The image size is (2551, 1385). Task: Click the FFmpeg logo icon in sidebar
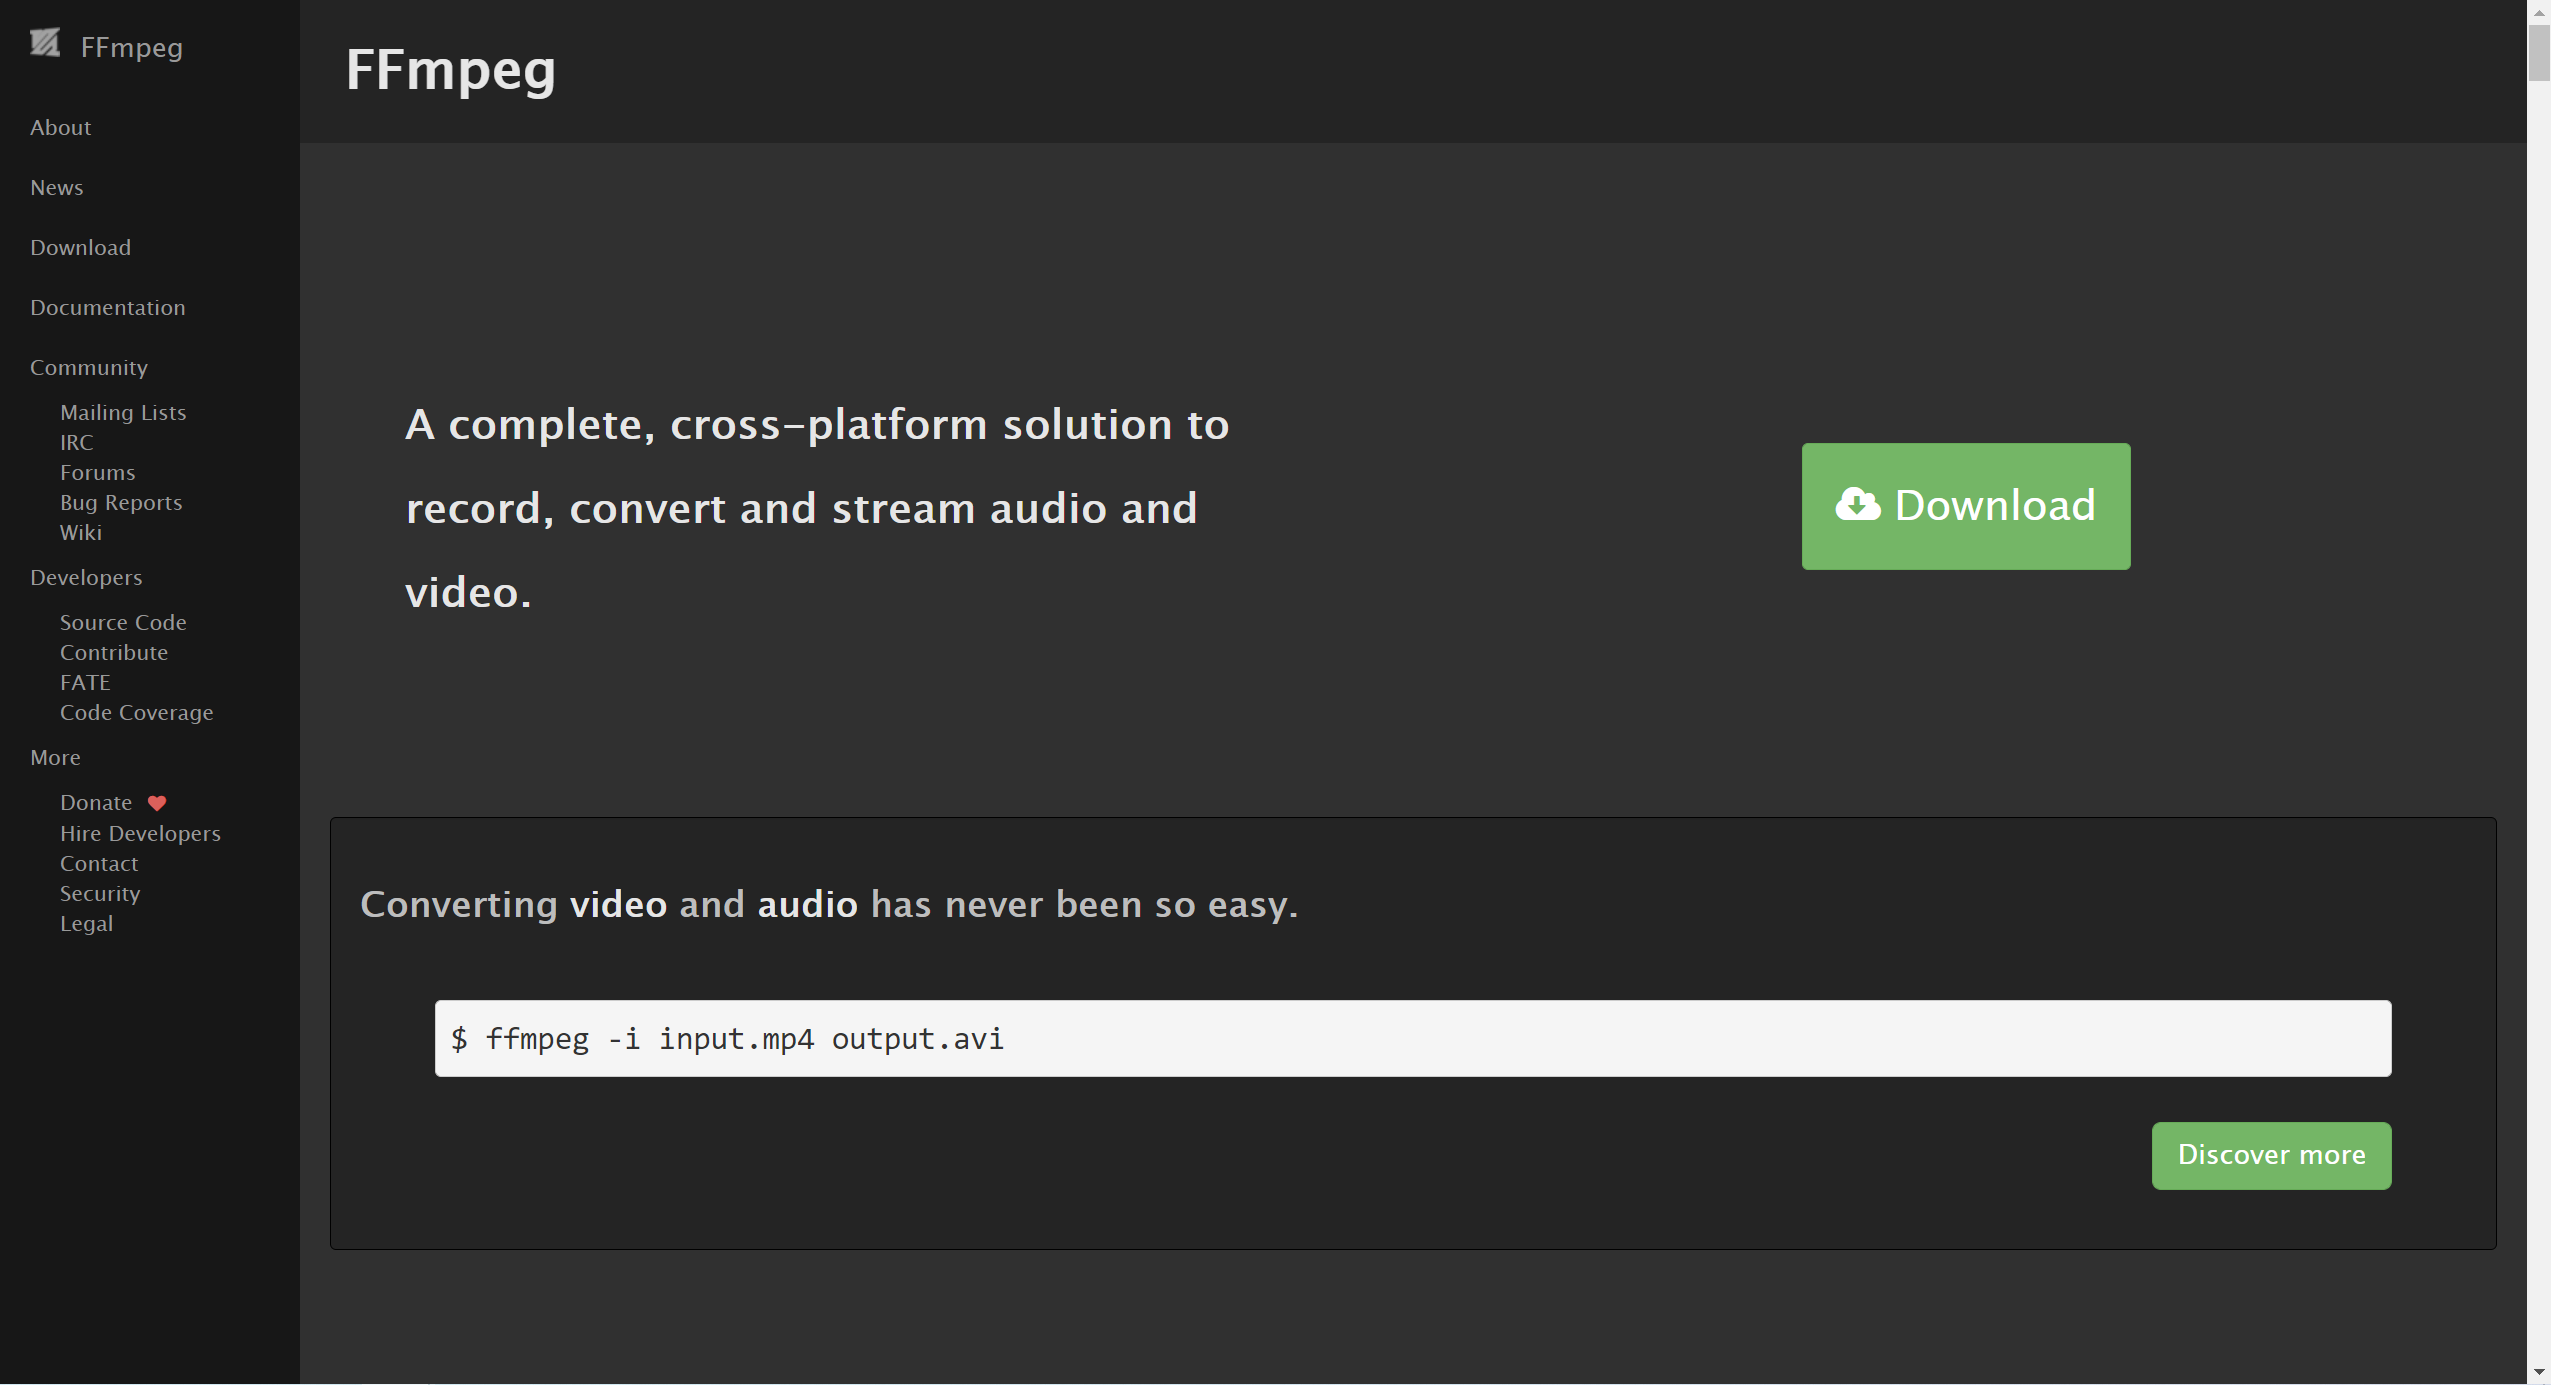(x=45, y=44)
